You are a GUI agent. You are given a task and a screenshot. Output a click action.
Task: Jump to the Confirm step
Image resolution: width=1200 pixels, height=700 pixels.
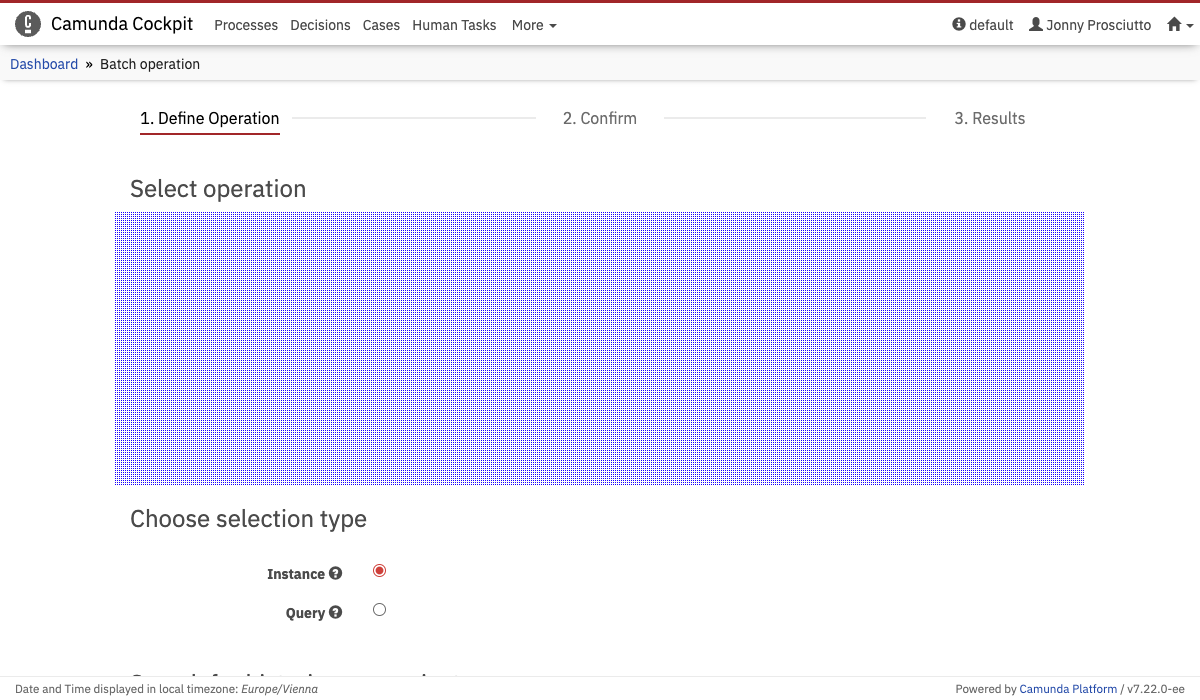pyautogui.click(x=599, y=118)
